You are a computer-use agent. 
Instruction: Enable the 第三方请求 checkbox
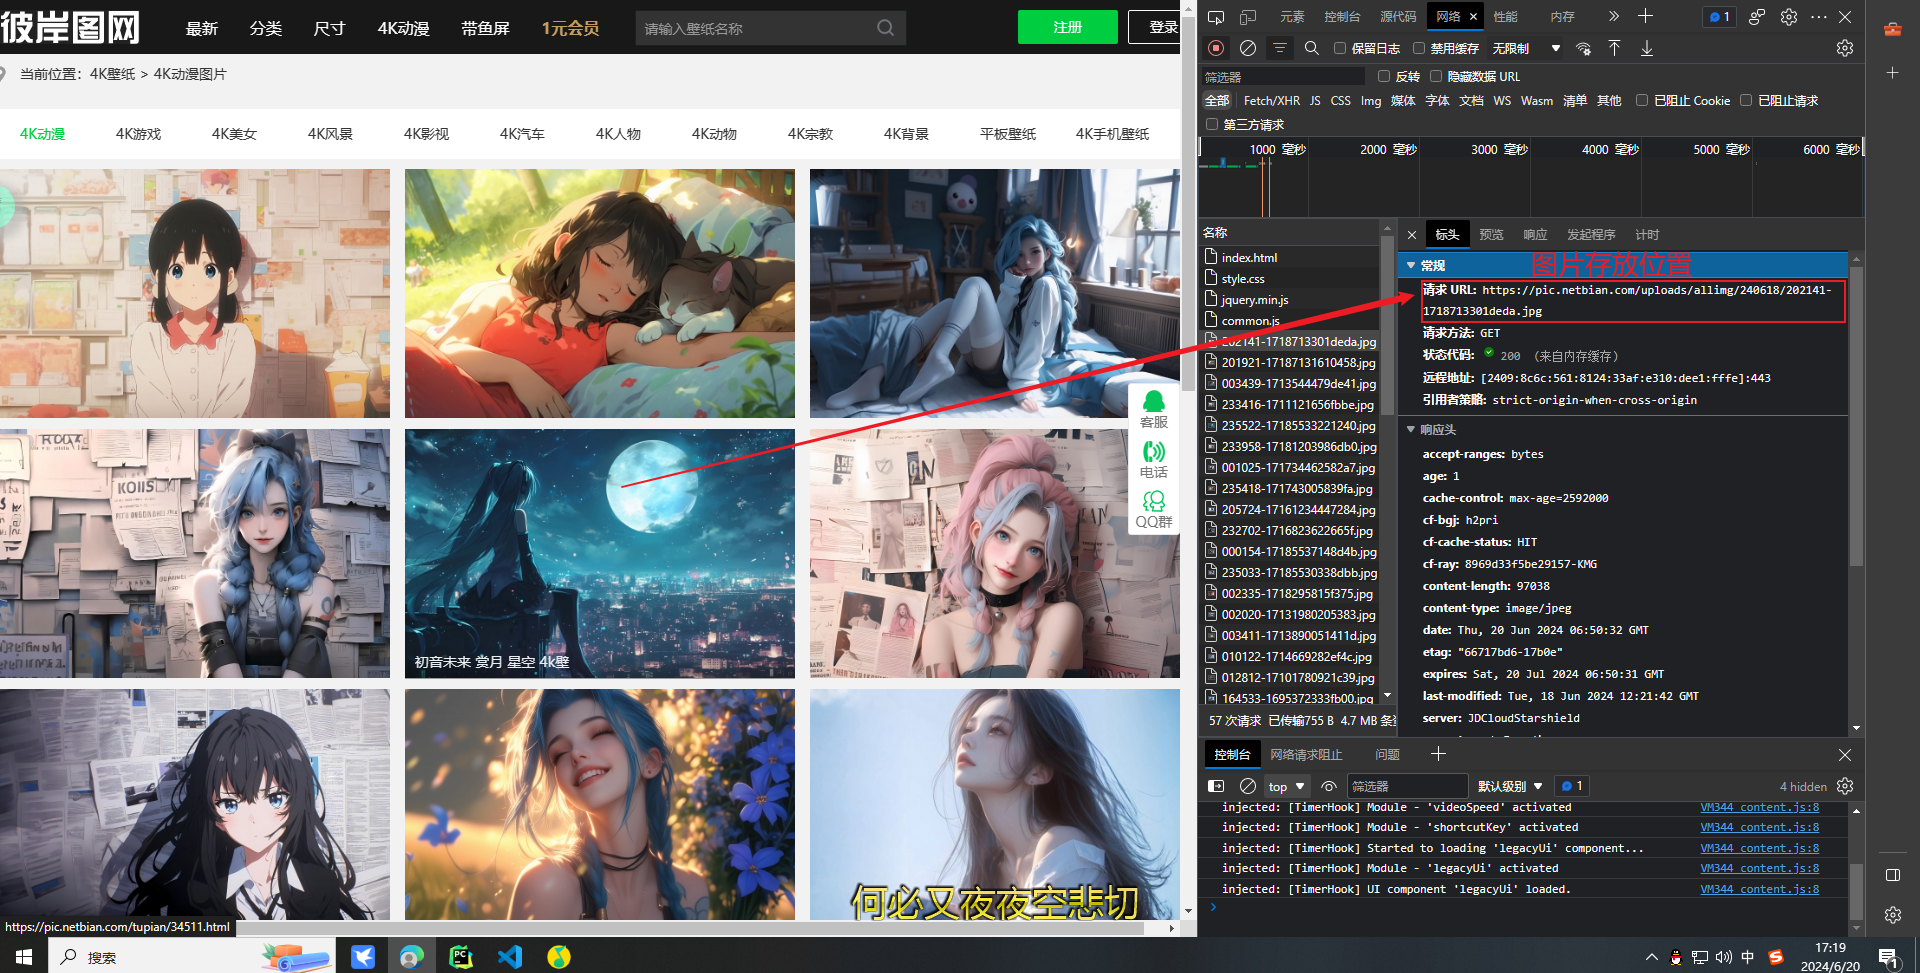1212,124
